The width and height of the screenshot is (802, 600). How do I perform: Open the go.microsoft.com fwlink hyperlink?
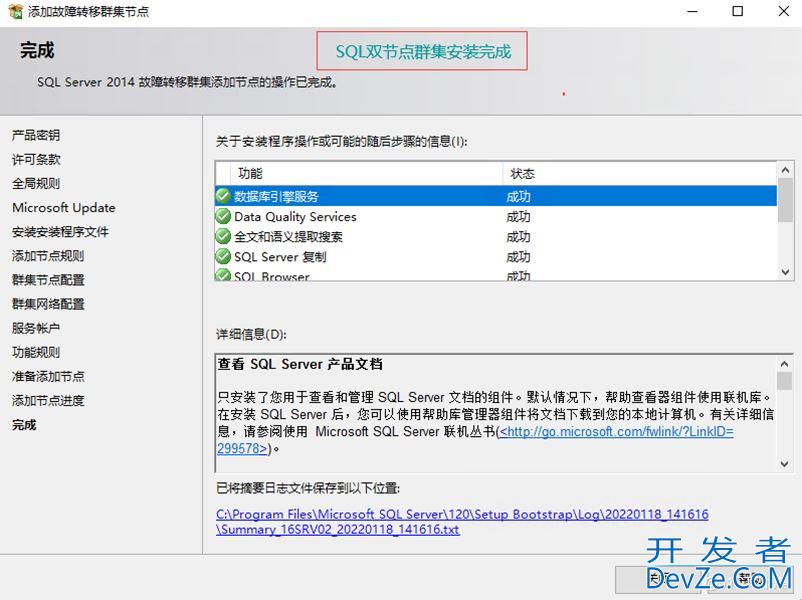tap(476, 440)
